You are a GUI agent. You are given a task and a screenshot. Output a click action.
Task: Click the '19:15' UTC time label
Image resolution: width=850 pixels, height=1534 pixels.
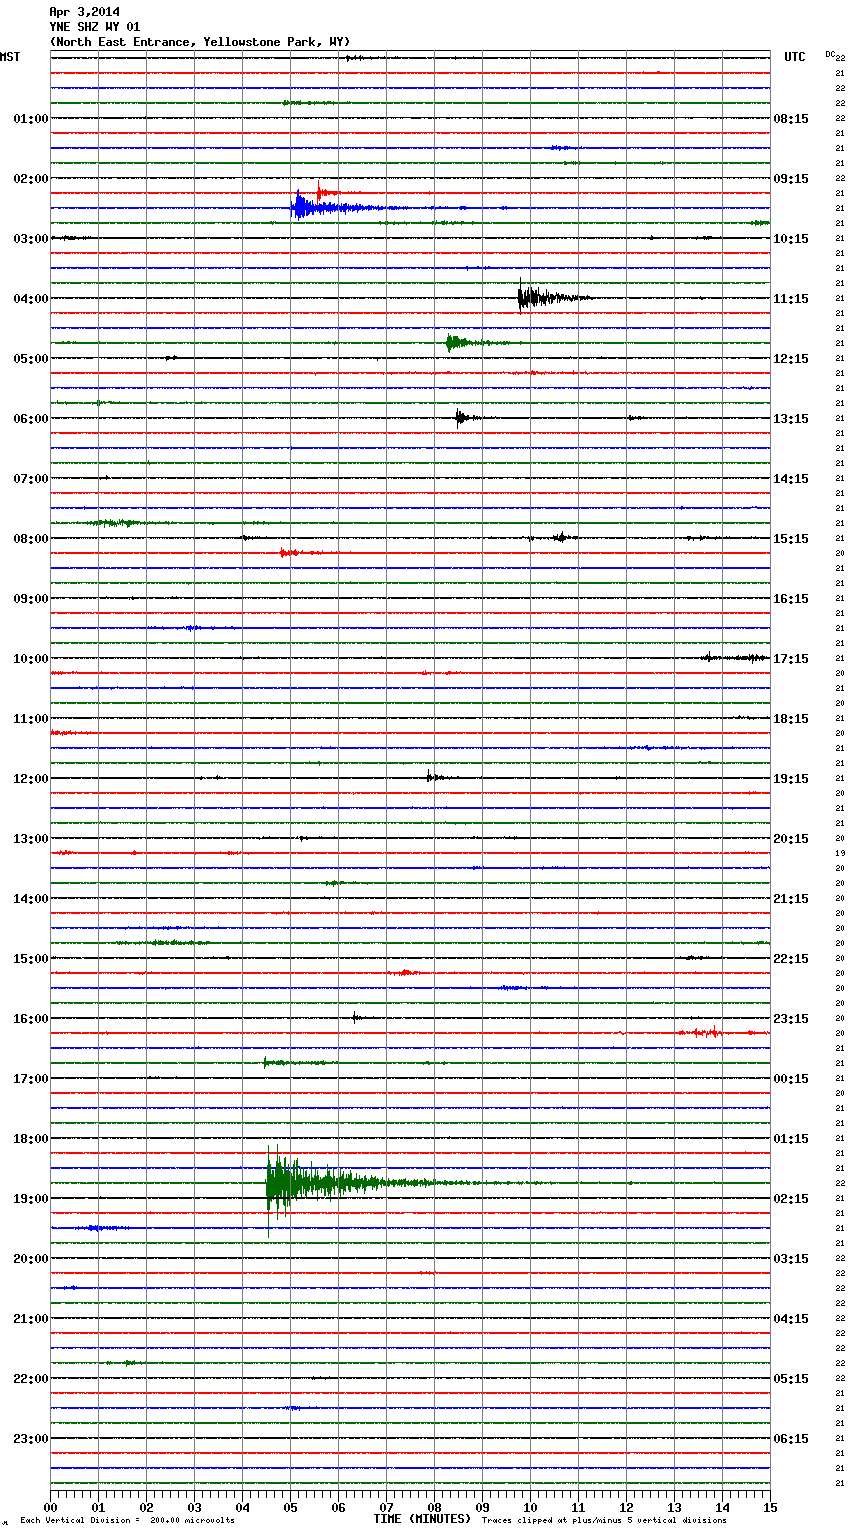click(x=791, y=779)
